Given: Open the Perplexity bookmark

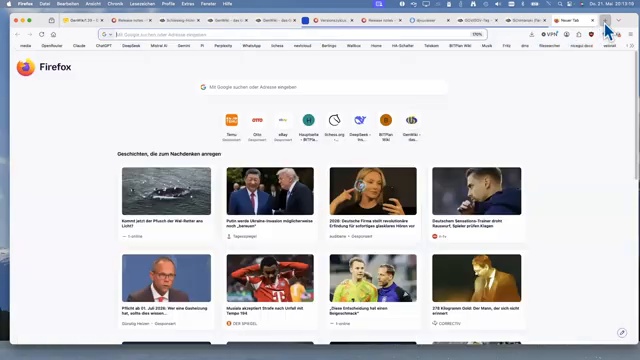Looking at the screenshot, I should (223, 46).
